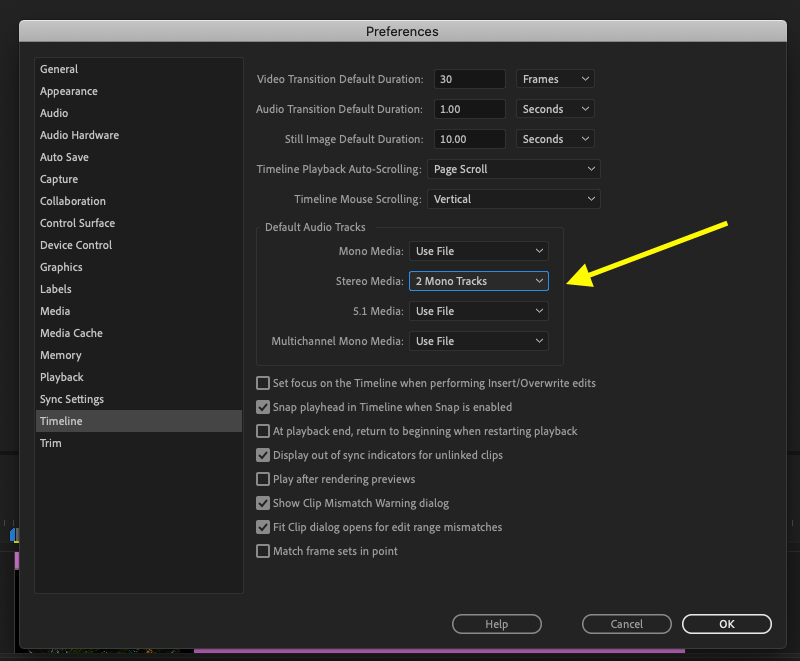Click the Help button

pos(497,623)
